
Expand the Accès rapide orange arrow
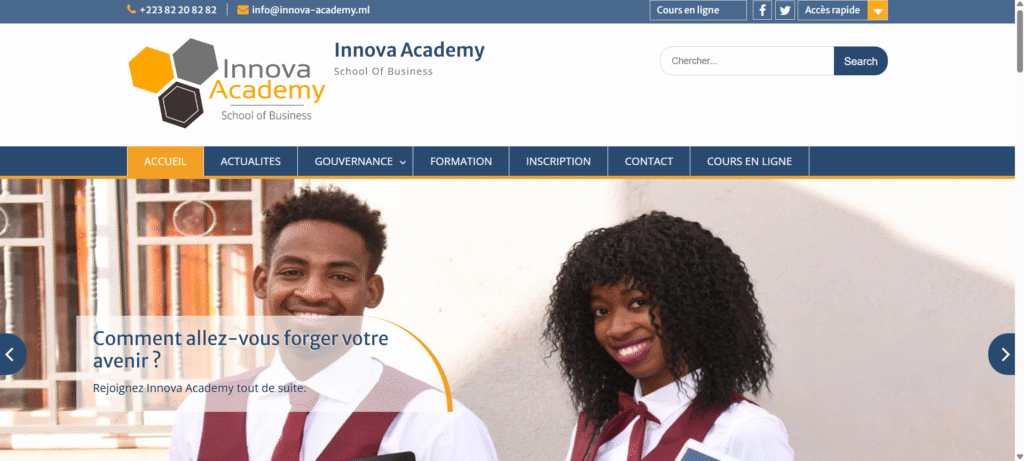point(878,10)
